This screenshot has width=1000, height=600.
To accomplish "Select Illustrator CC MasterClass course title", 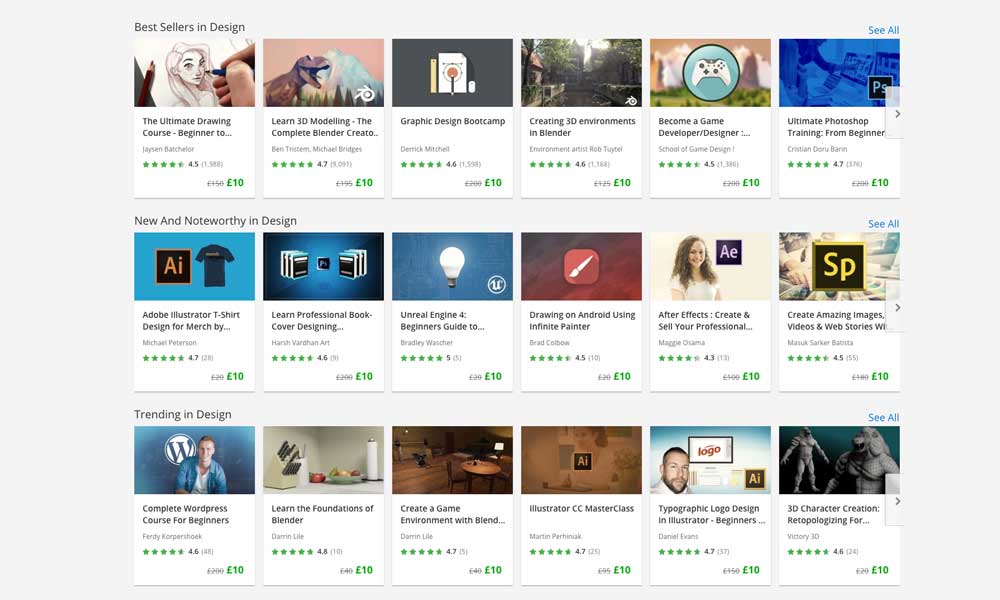I will (x=581, y=508).
